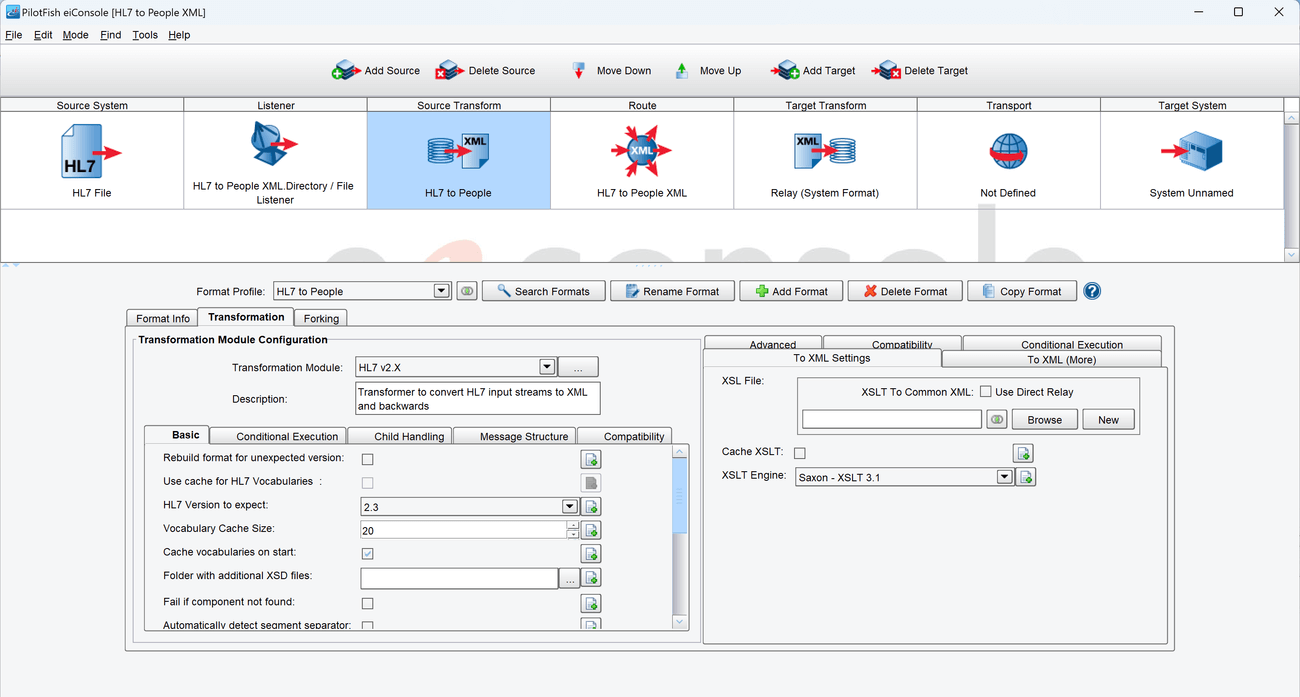Viewport: 1300px width, 697px height.
Task: Toggle the Cache XSLT checkbox
Action: pos(799,453)
